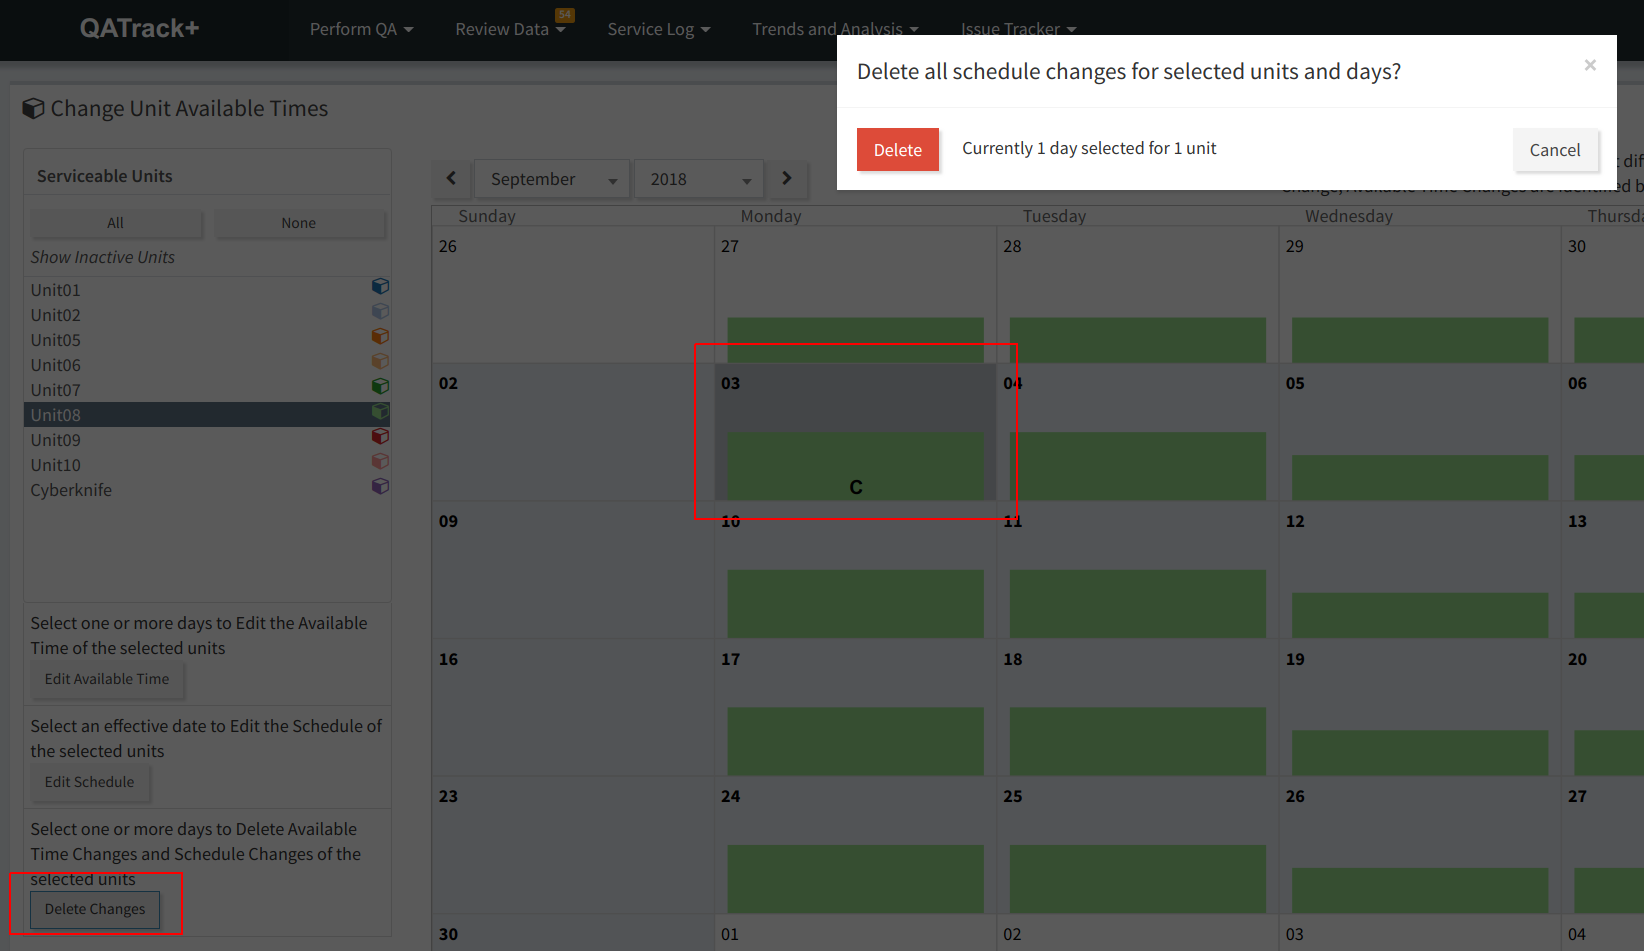Select Unit05 in the units list

207,340
